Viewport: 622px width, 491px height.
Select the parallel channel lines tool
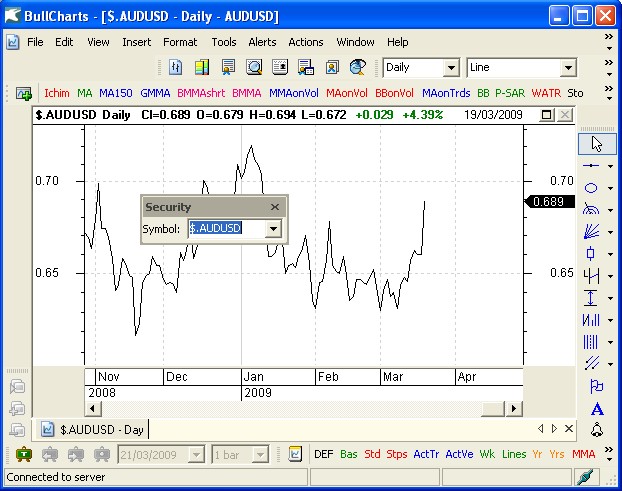592,363
